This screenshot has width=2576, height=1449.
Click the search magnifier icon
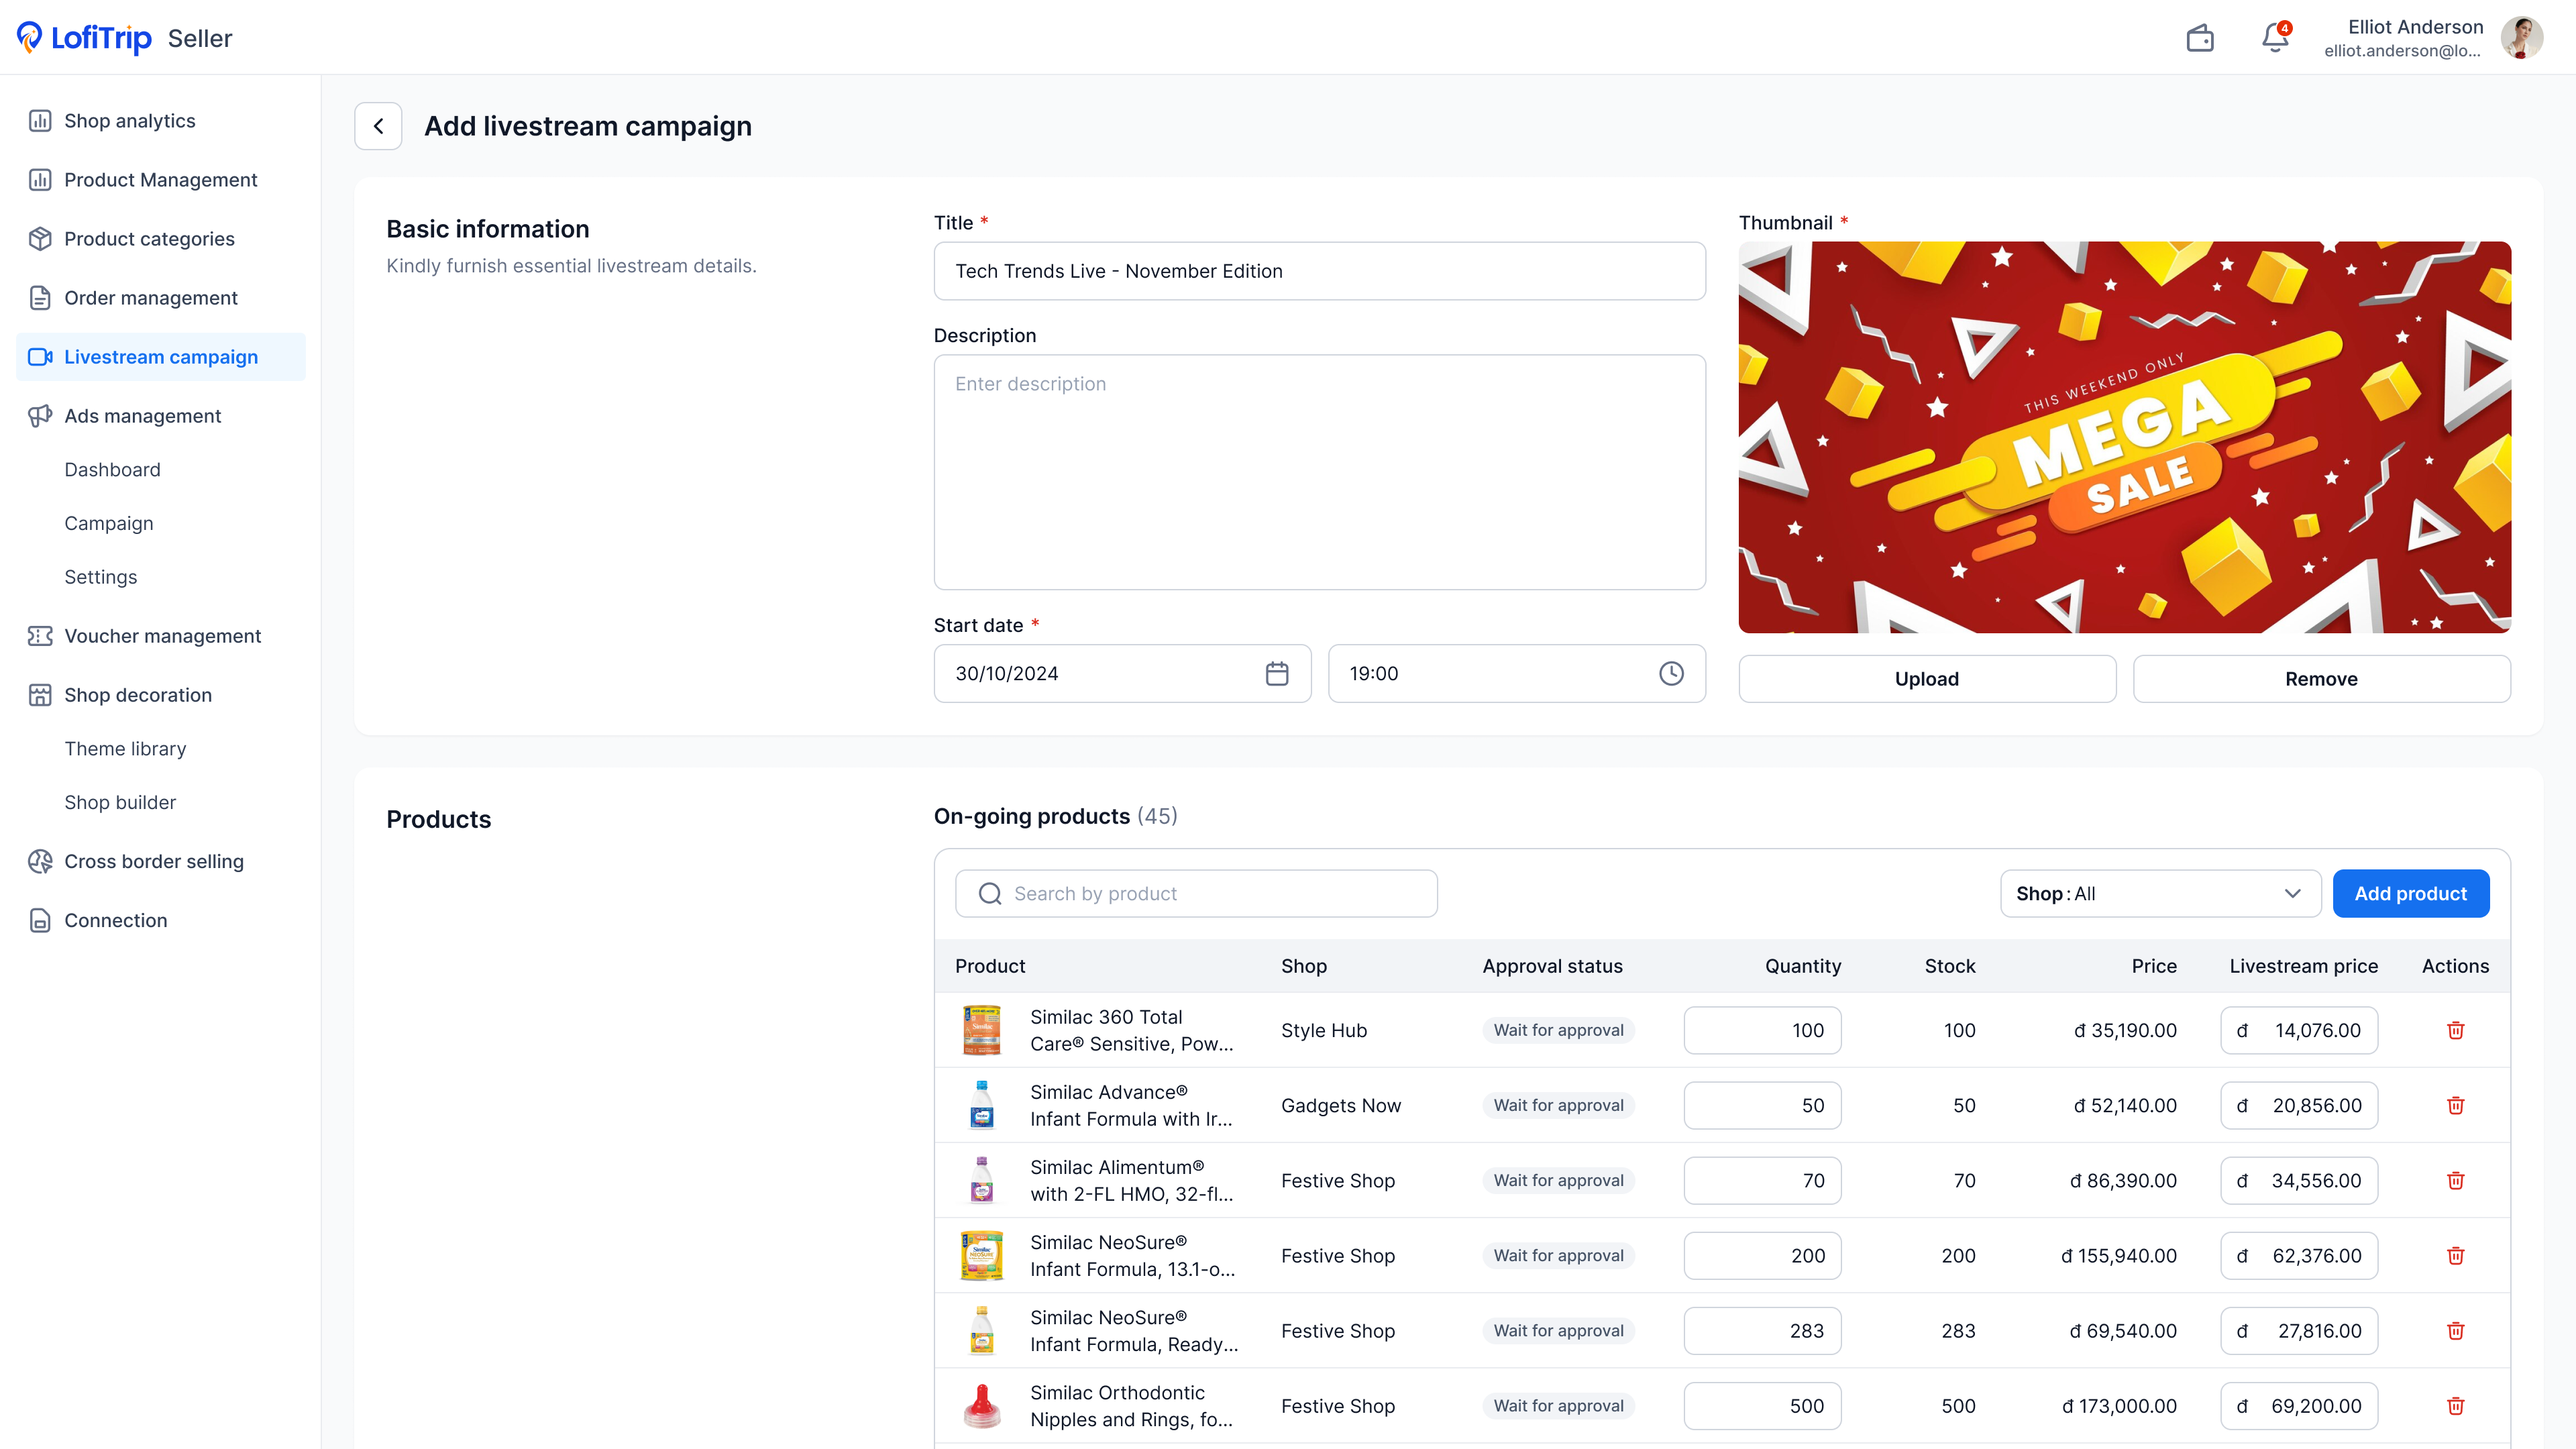tap(990, 893)
